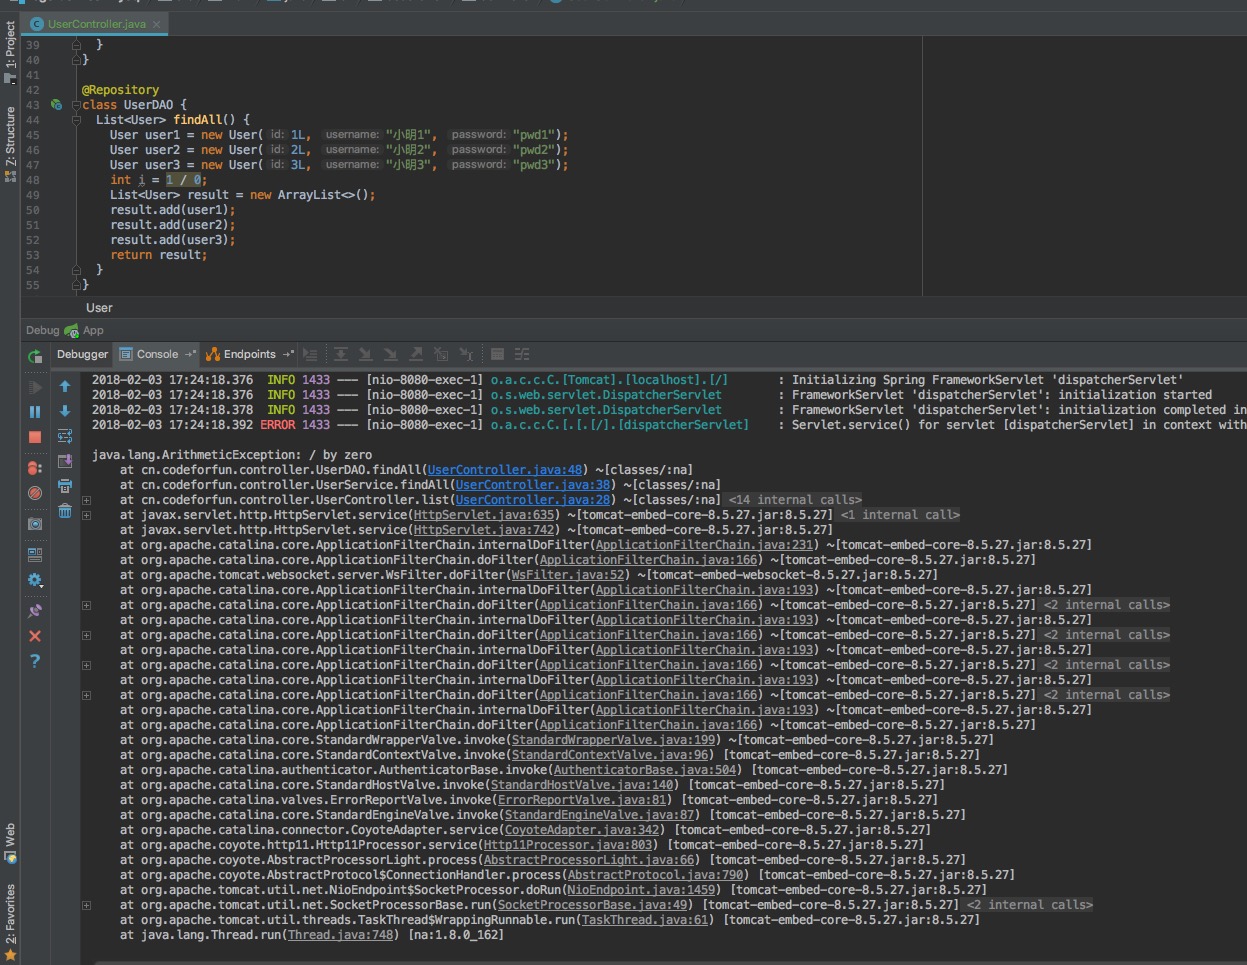Expand the '<1 internal call>' folded text
The width and height of the screenshot is (1247, 965).
click(x=900, y=515)
